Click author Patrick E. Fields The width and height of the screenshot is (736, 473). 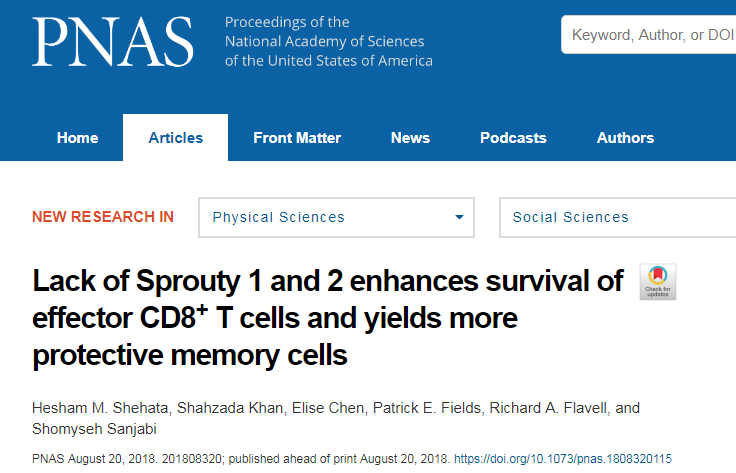point(427,408)
